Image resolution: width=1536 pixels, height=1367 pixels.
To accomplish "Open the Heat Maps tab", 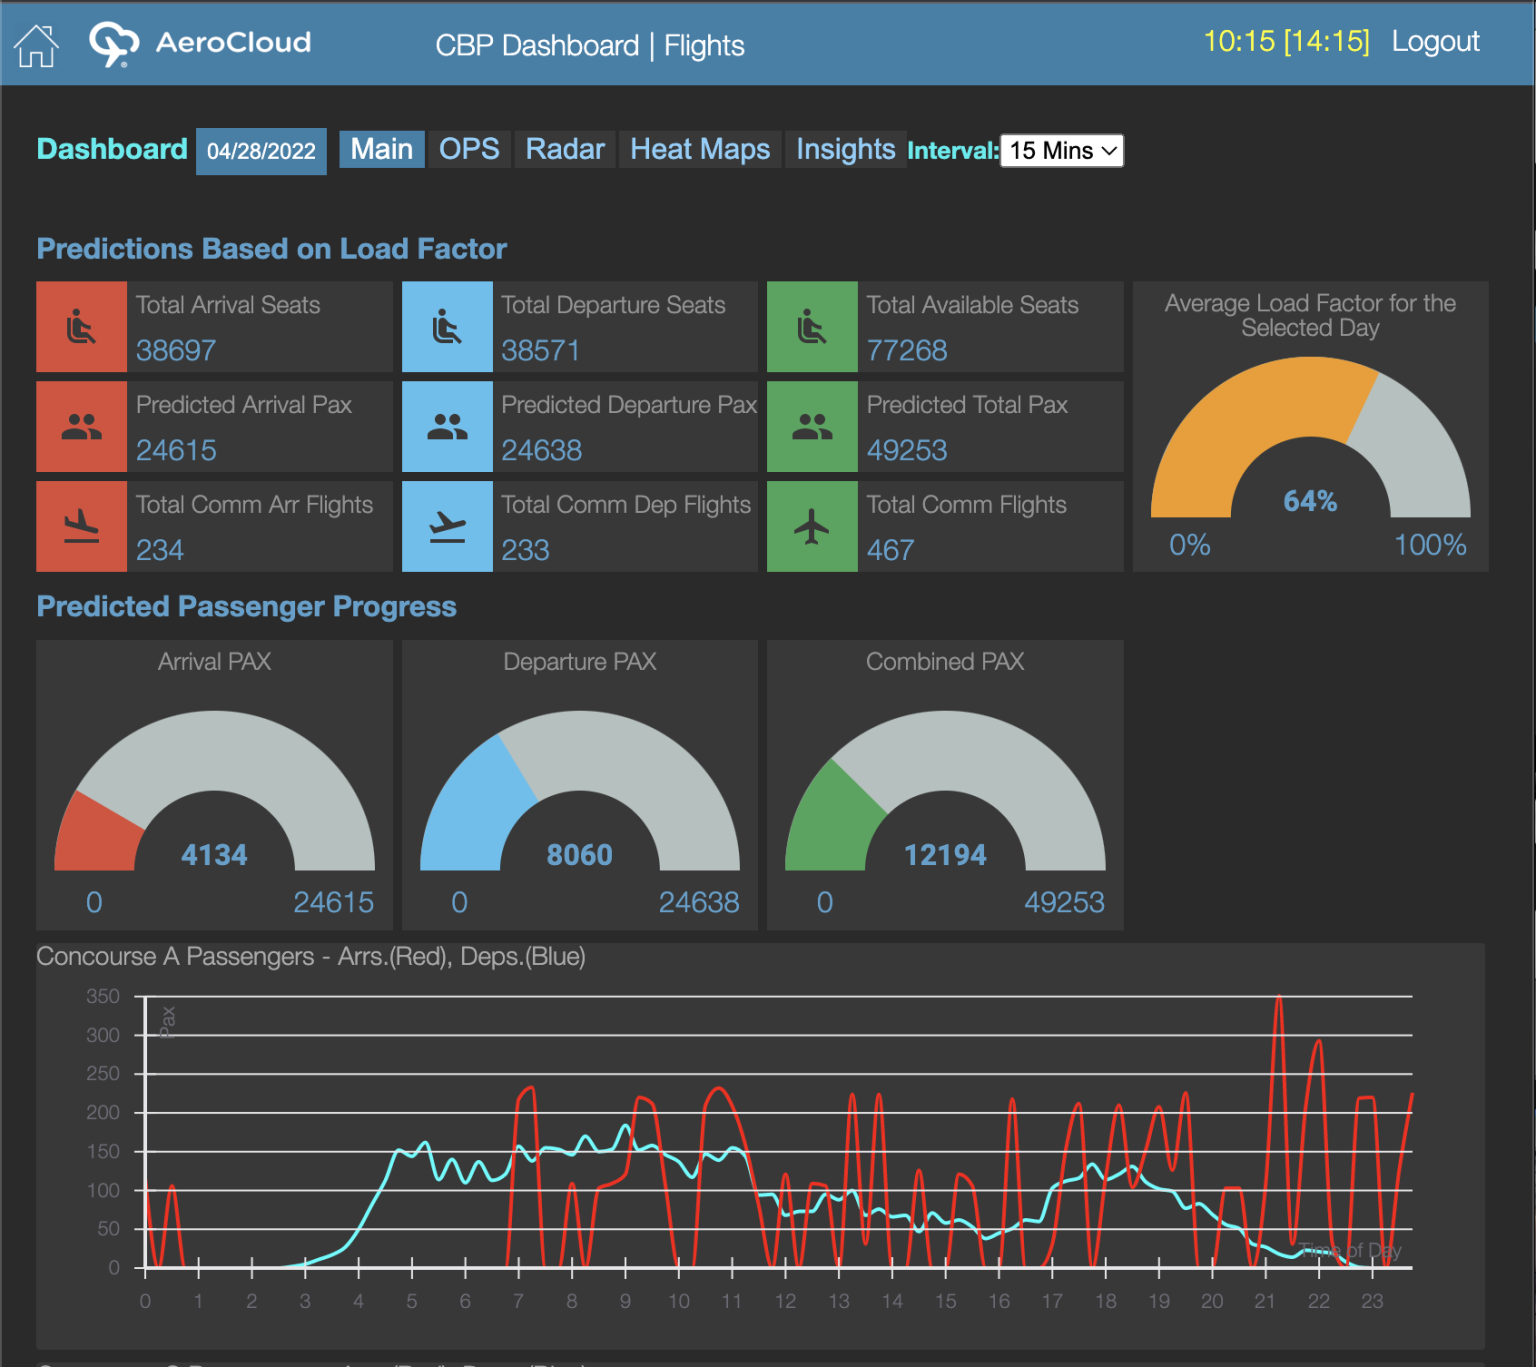I will click(x=699, y=149).
